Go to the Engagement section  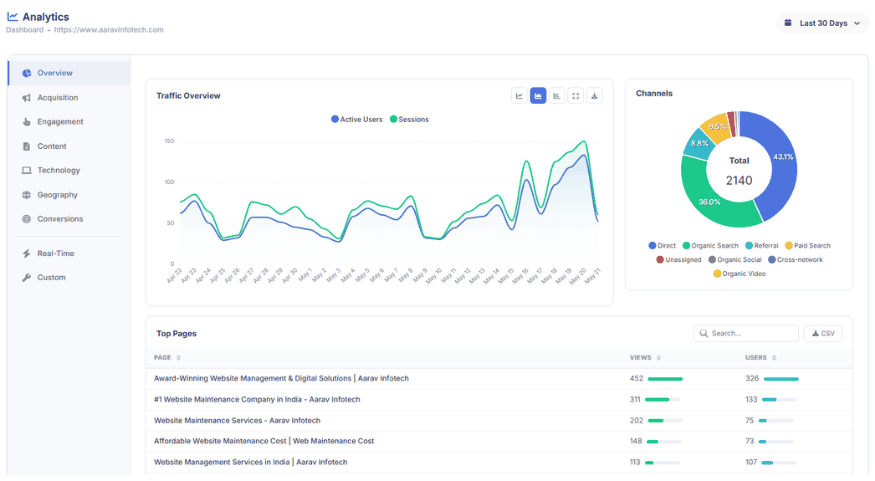coord(69,122)
